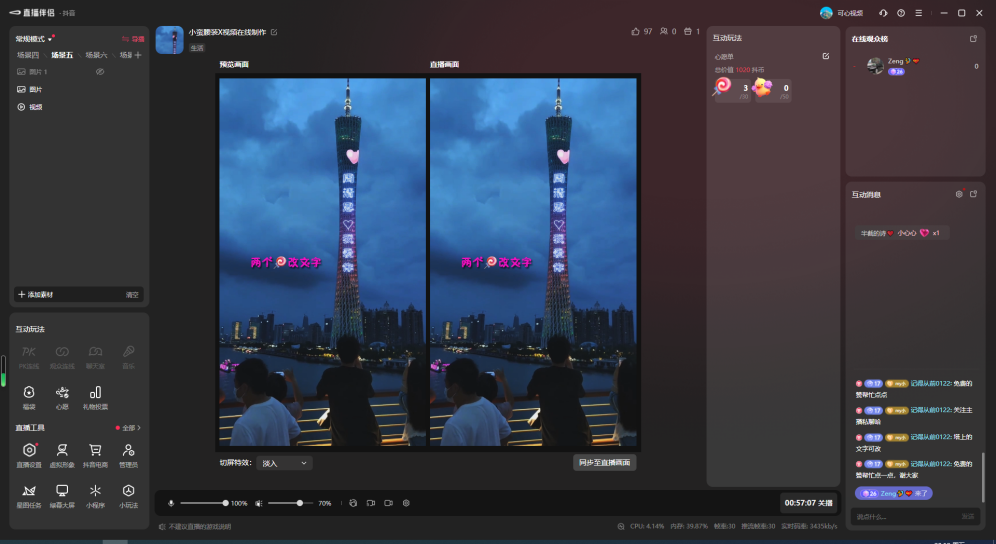Open the 切屏特效 淡入 dropdown
This screenshot has width=996, height=544.
pyautogui.click(x=284, y=463)
